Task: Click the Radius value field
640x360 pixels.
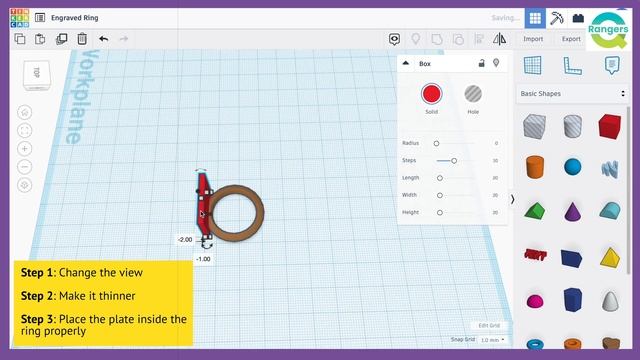Action: tap(496, 143)
